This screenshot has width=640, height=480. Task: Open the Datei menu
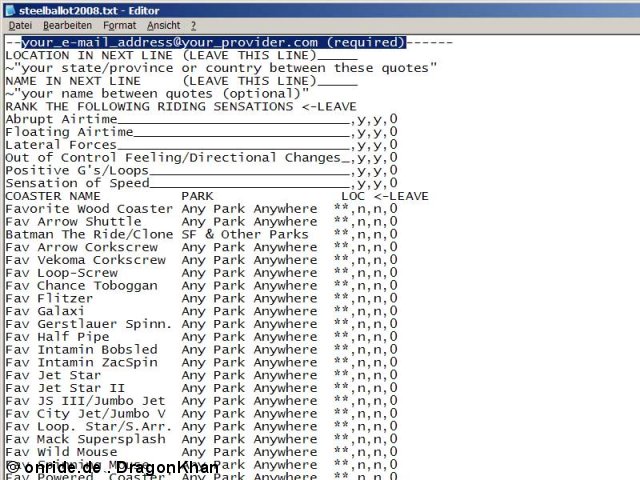point(20,26)
